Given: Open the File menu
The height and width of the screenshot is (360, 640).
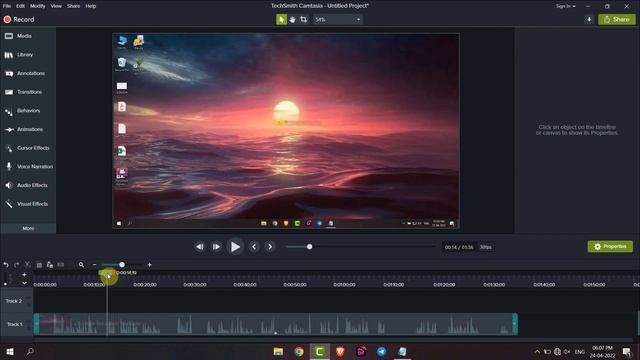Looking at the screenshot, I should coord(7,6).
